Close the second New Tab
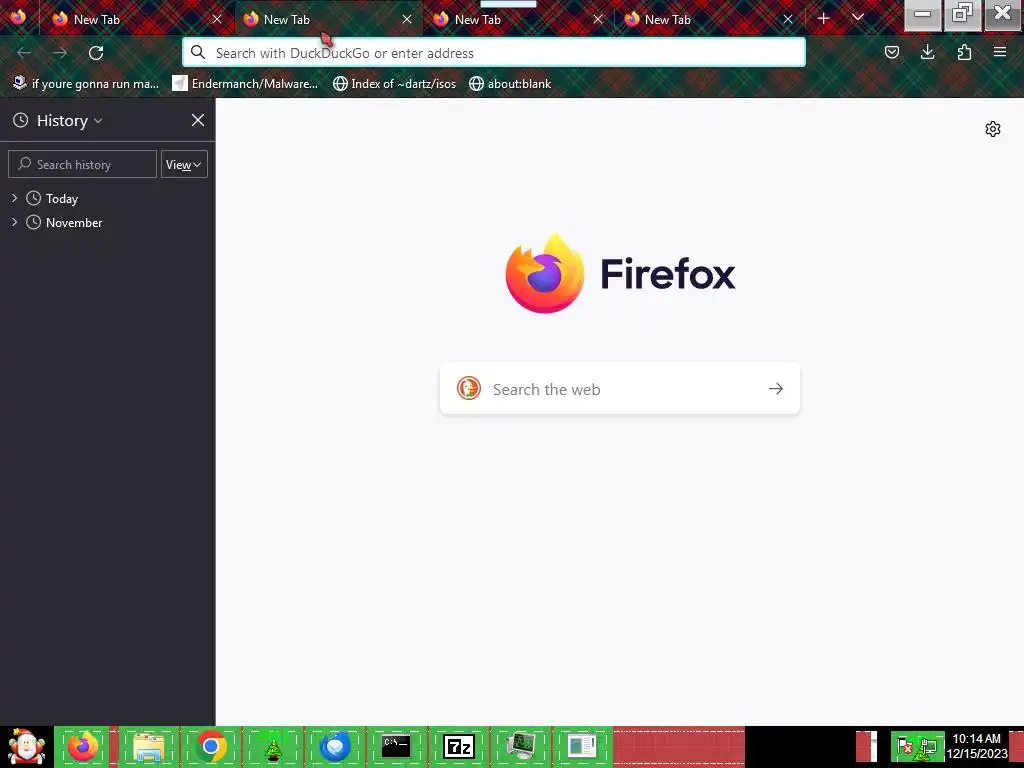 [407, 20]
